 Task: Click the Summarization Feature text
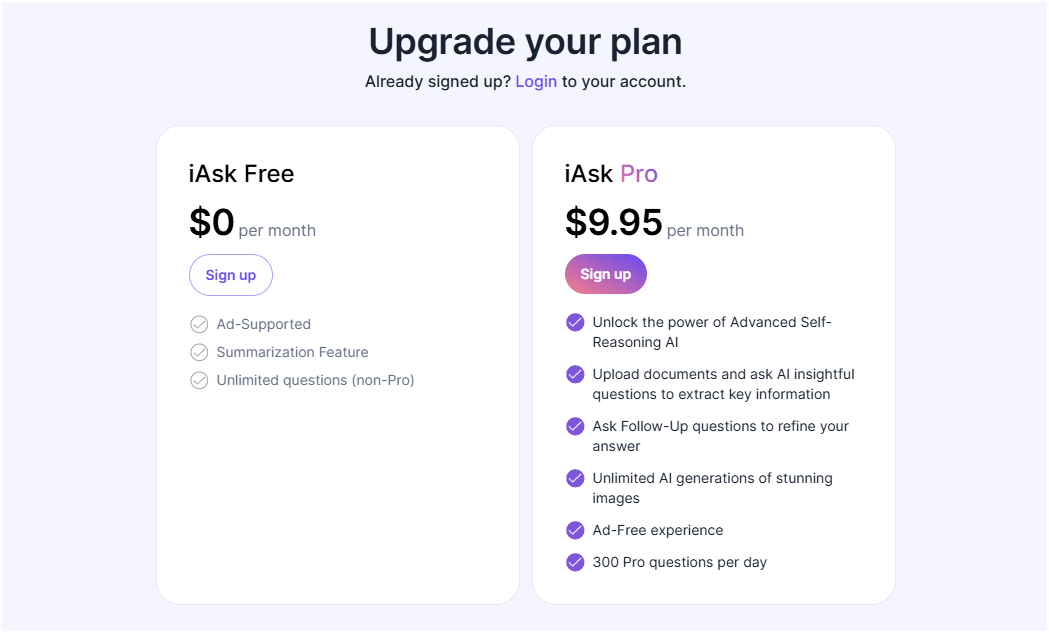pyautogui.click(x=292, y=352)
